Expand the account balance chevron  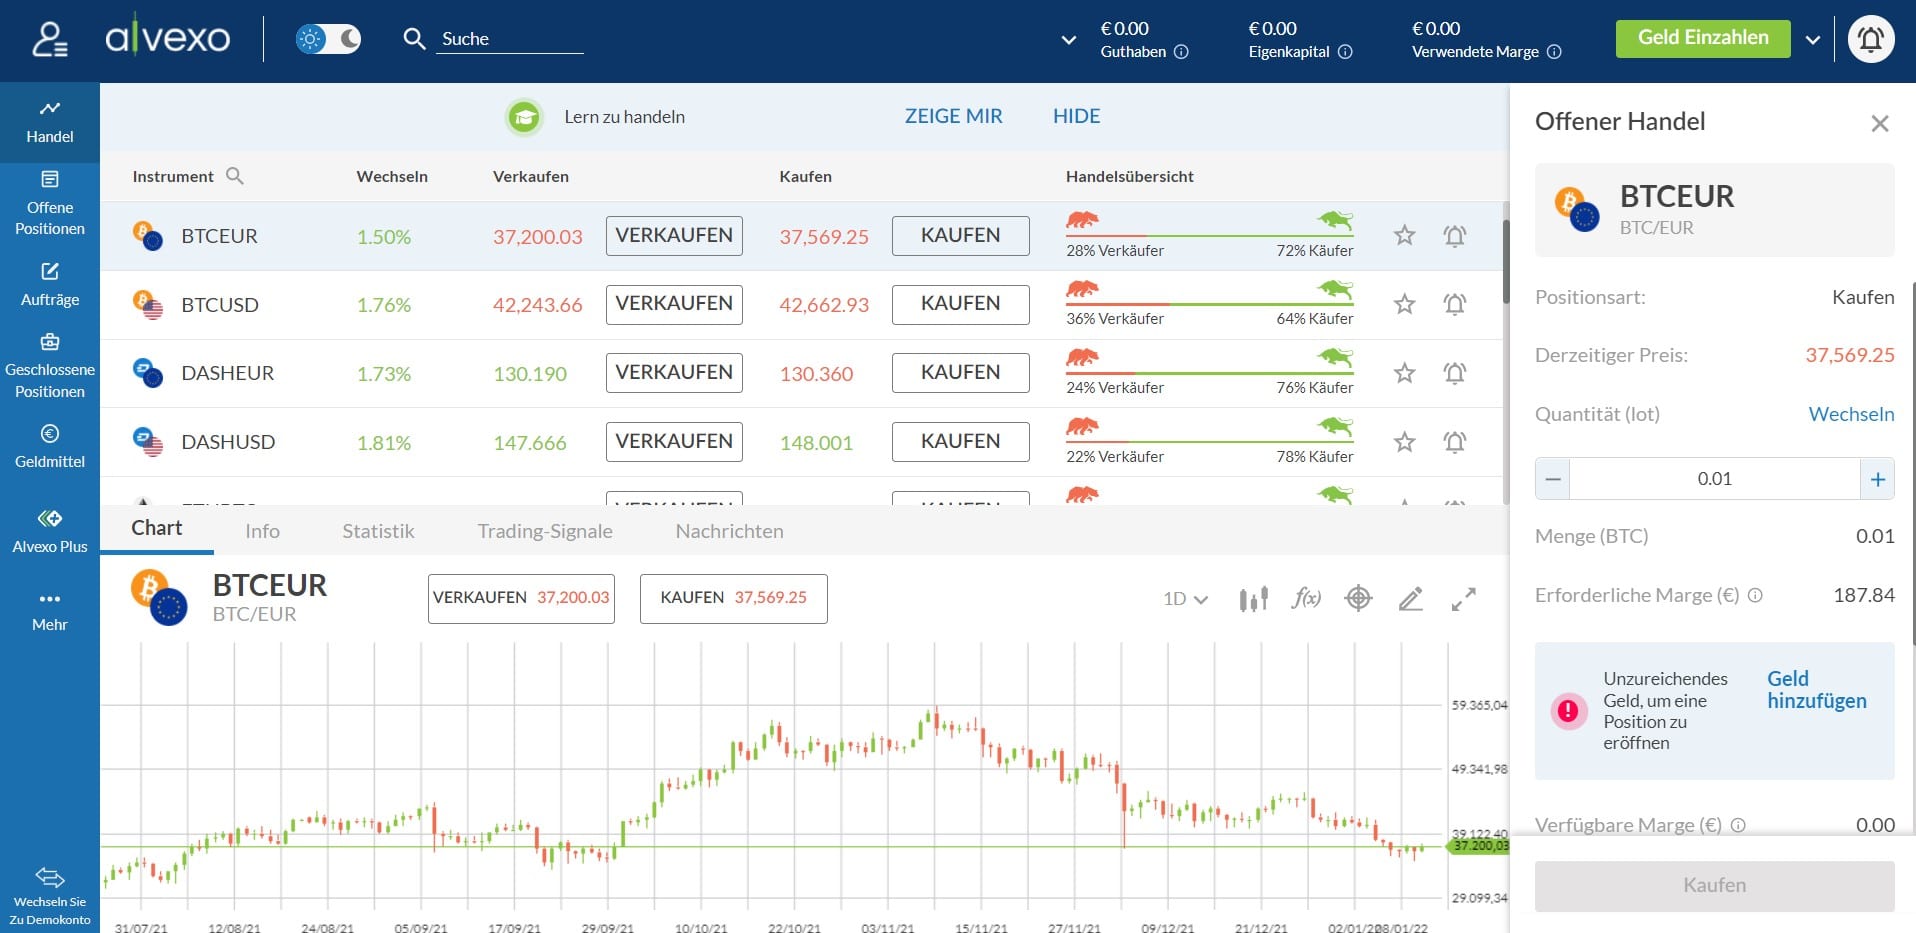[x=1068, y=40]
